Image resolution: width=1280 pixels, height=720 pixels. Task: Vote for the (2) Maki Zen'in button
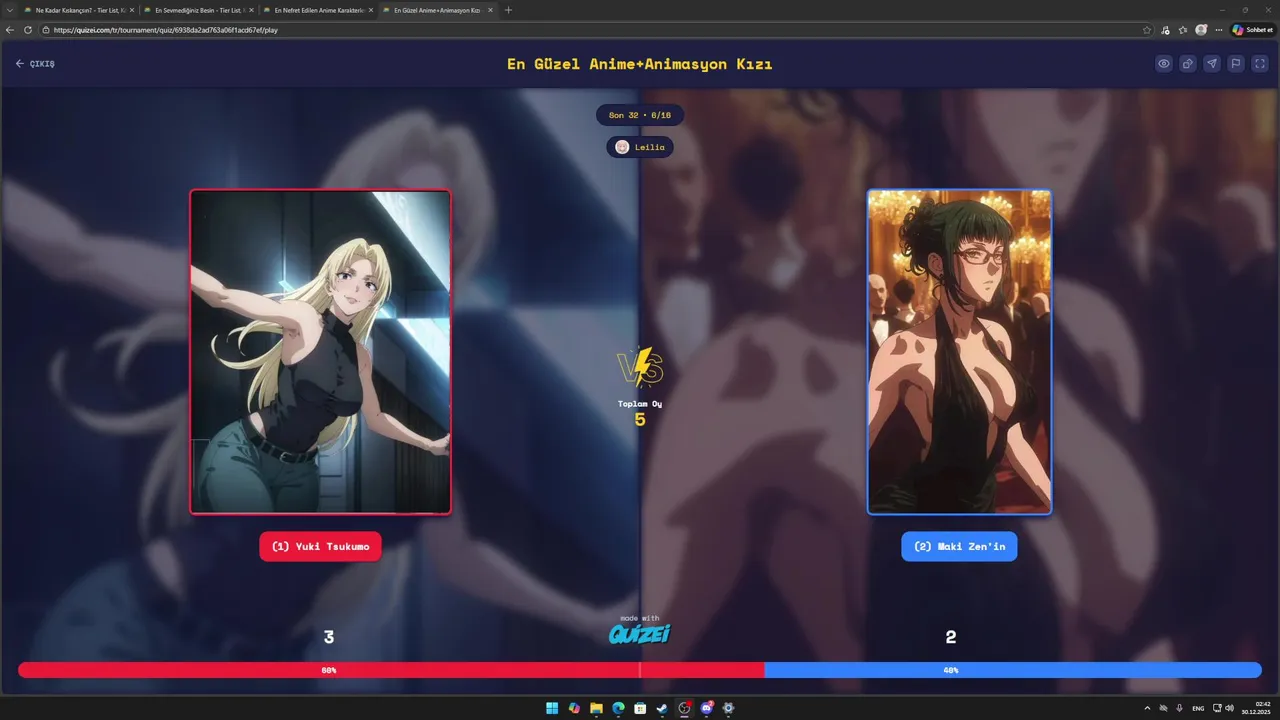click(959, 546)
